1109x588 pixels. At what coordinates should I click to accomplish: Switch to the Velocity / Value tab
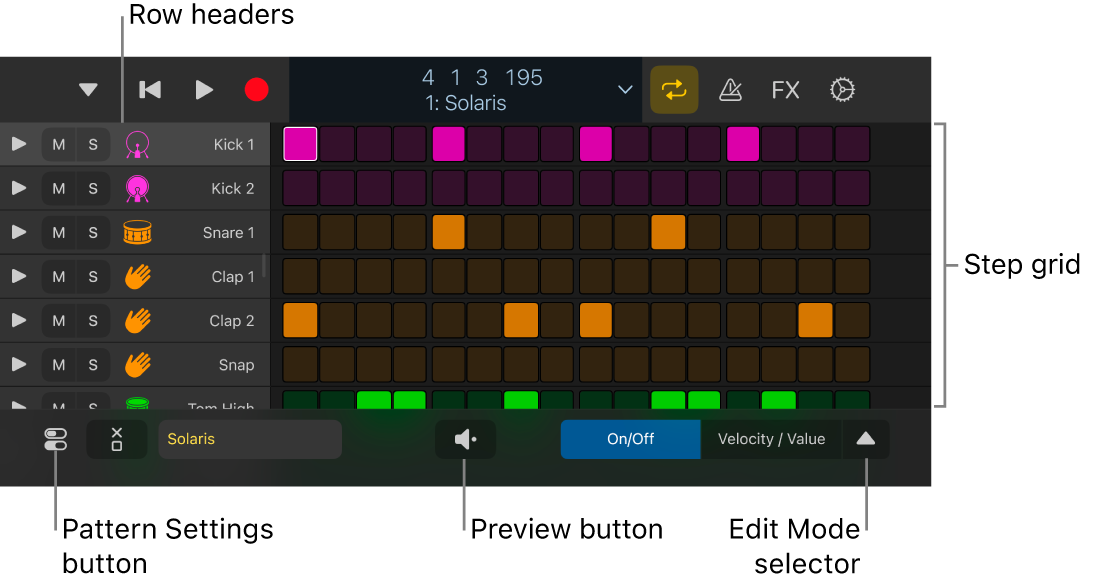point(771,439)
